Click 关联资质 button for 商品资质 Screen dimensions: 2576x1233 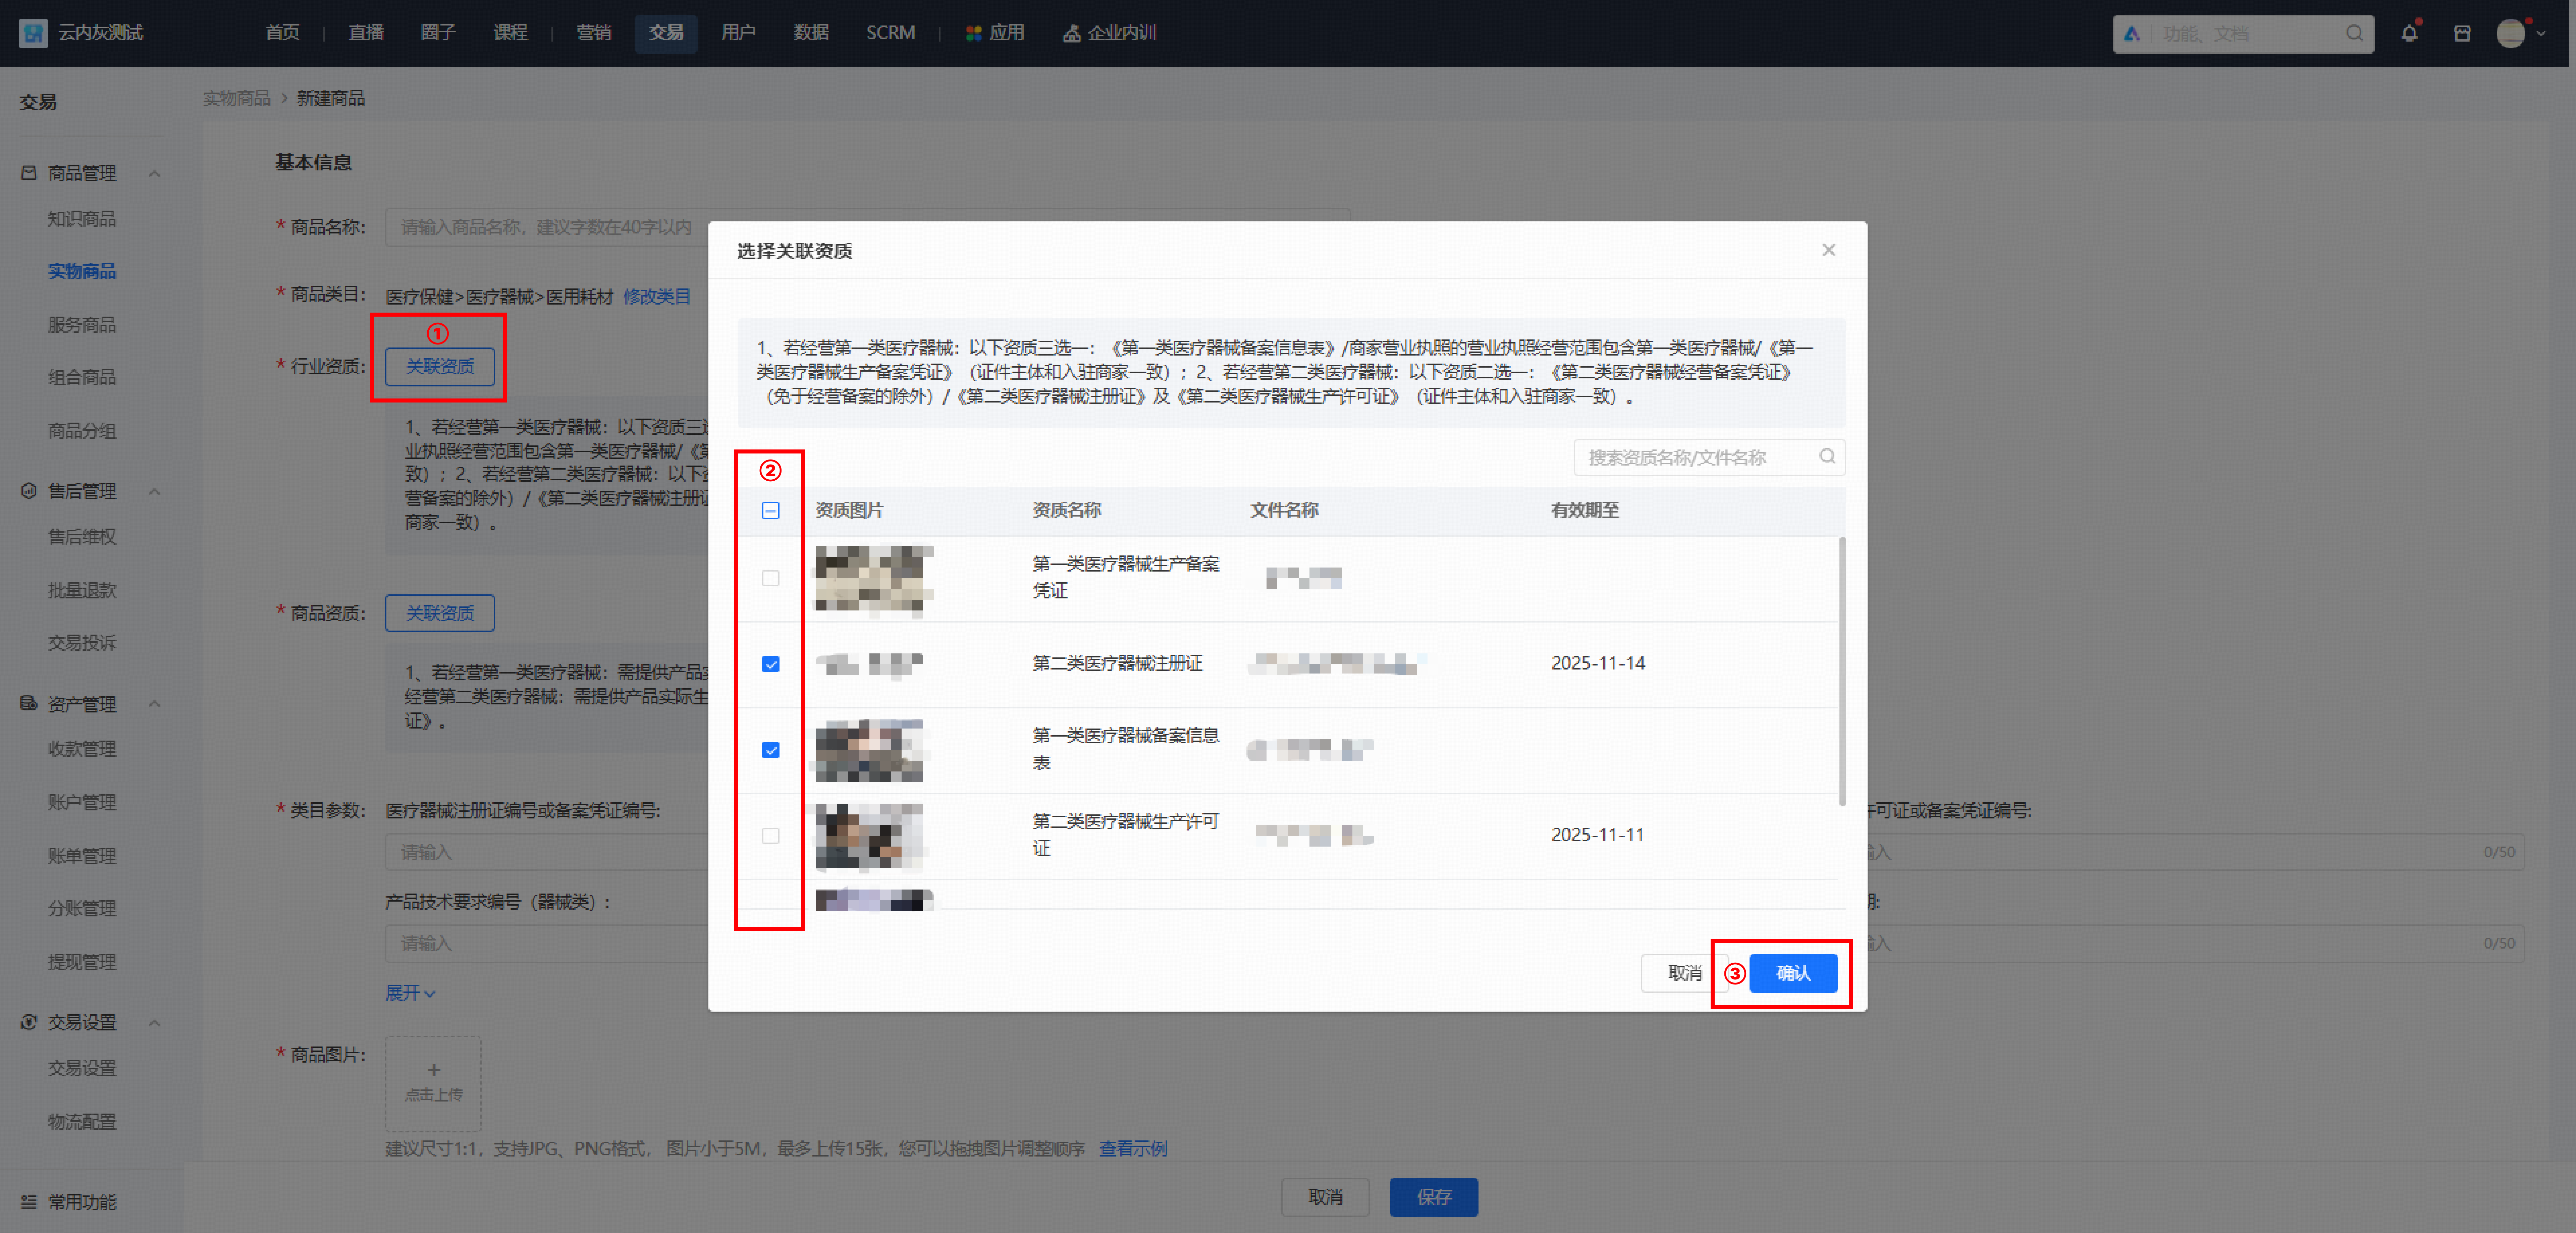pyautogui.click(x=440, y=613)
